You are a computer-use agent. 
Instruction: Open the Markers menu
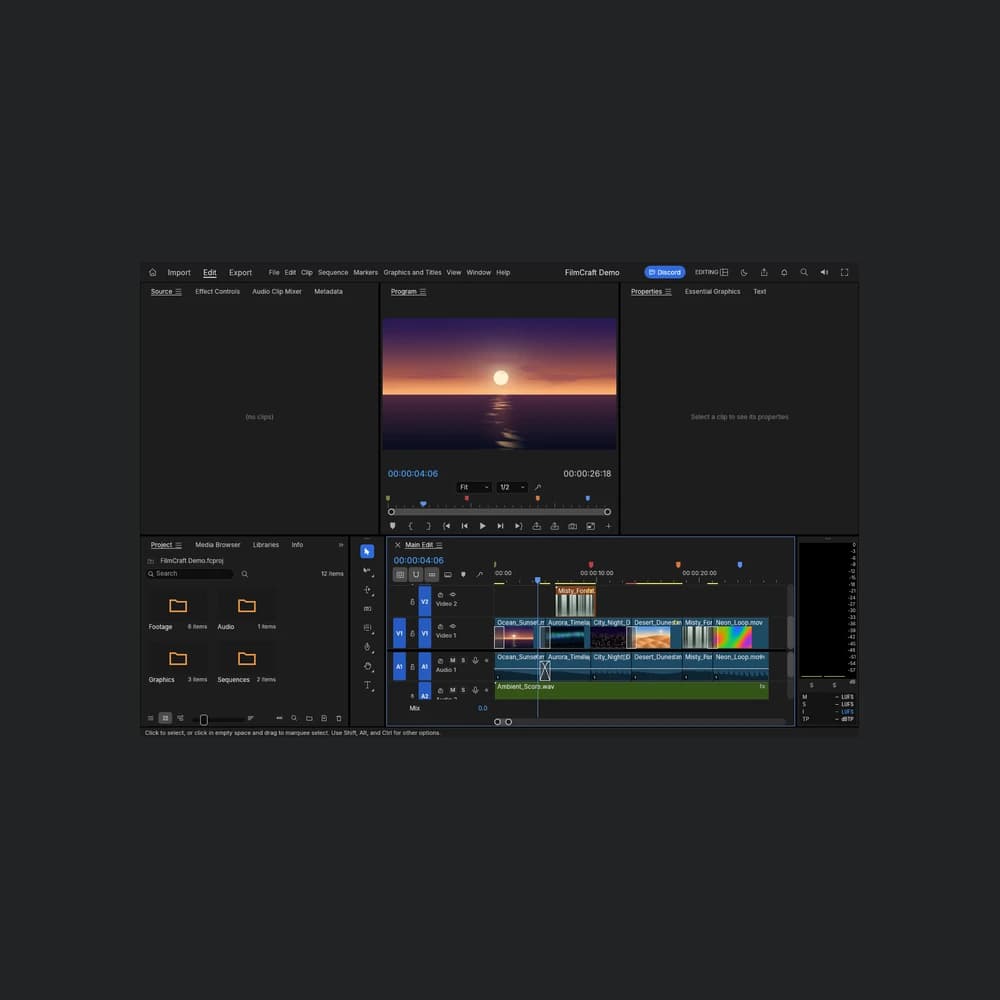click(x=365, y=272)
